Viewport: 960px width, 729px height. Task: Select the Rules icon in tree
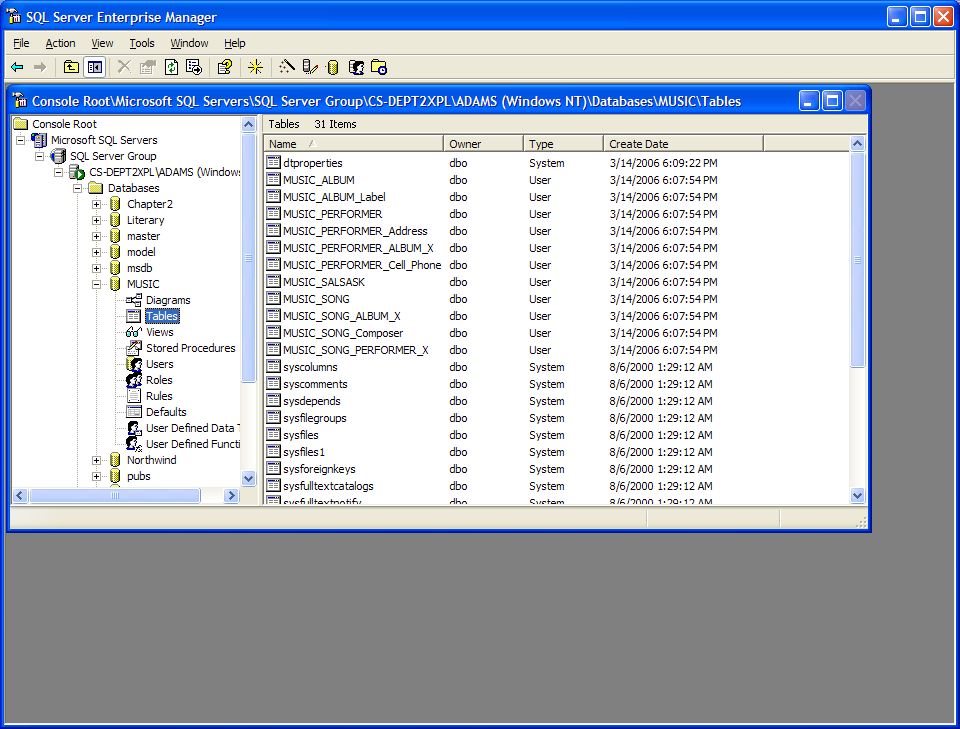click(133, 395)
